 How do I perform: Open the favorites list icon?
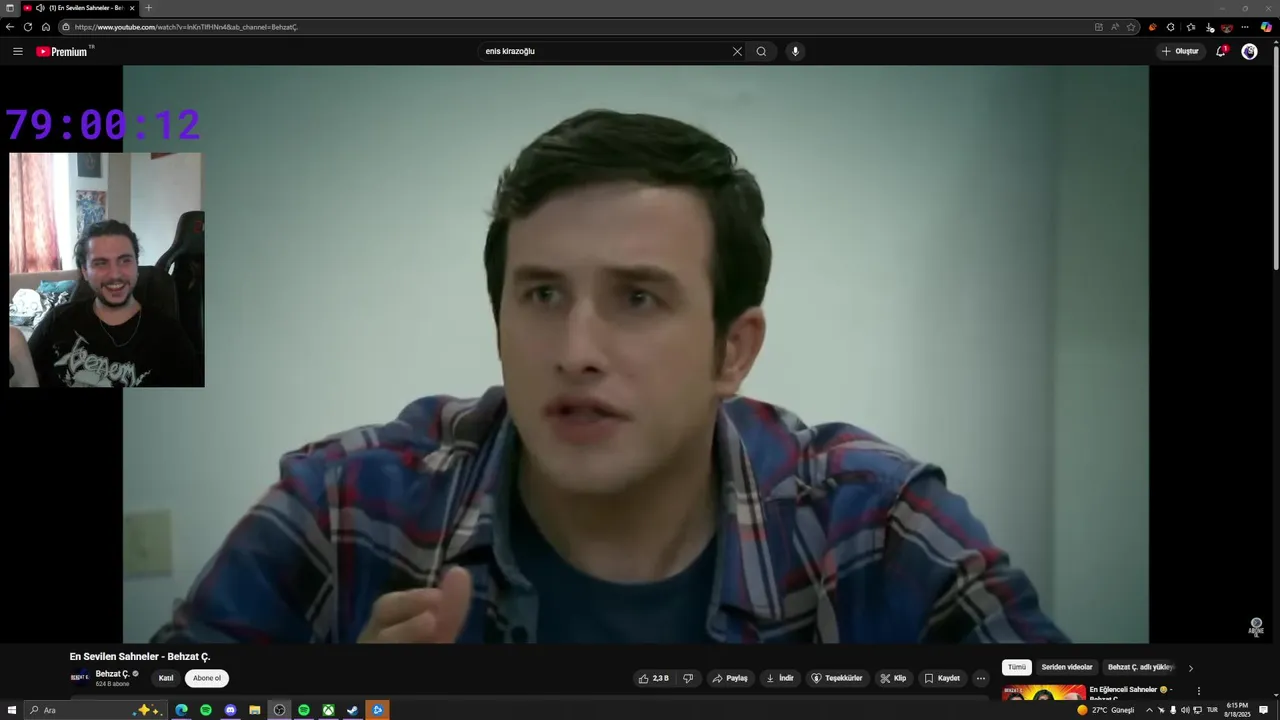1190,27
